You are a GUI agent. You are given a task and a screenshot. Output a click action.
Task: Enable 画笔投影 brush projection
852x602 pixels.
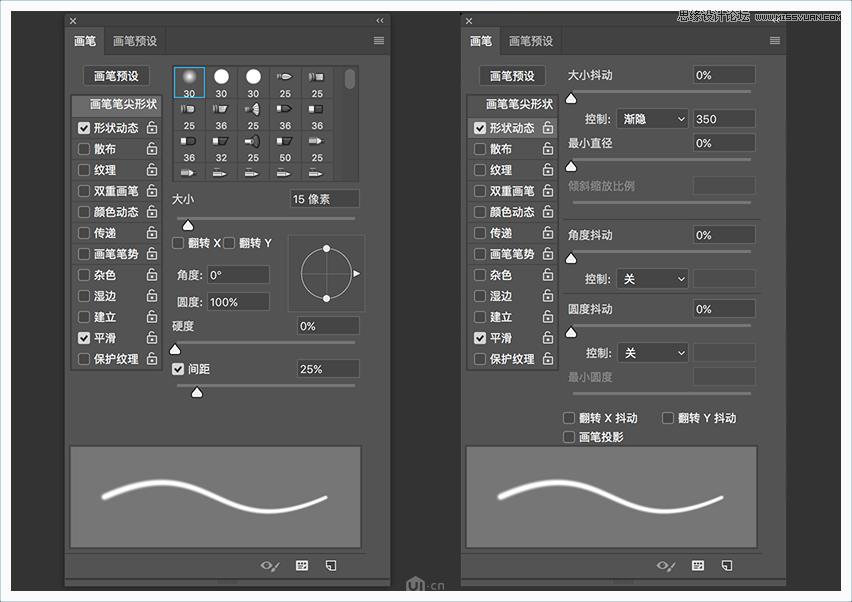point(568,436)
